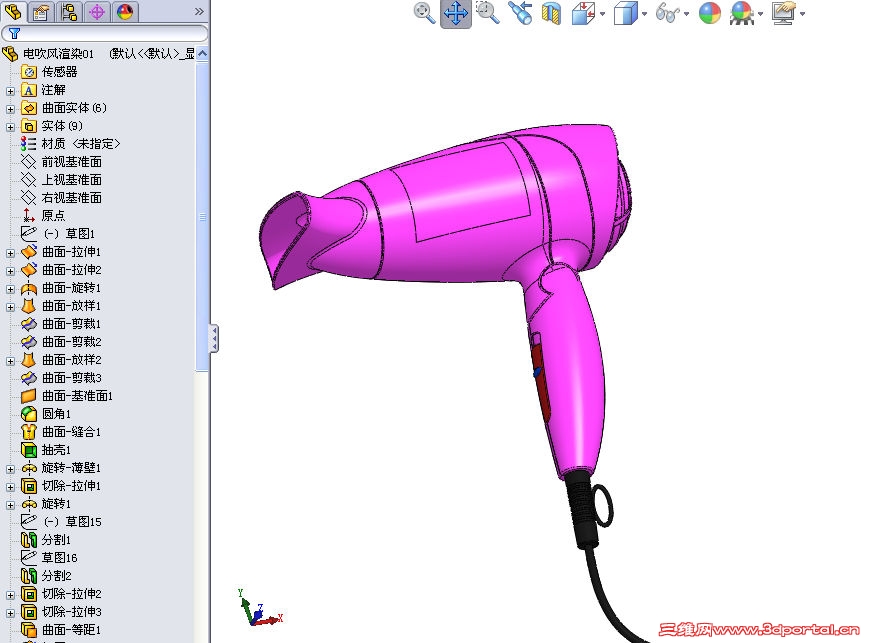
Task: Click the 曲面-剪裁1 feature icon
Action: 29,324
